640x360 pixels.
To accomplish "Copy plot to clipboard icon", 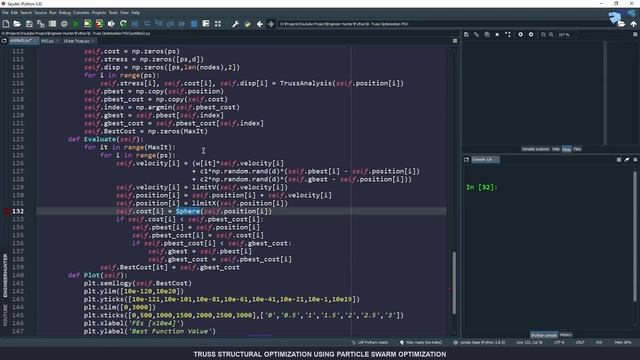I will coord(487,35).
